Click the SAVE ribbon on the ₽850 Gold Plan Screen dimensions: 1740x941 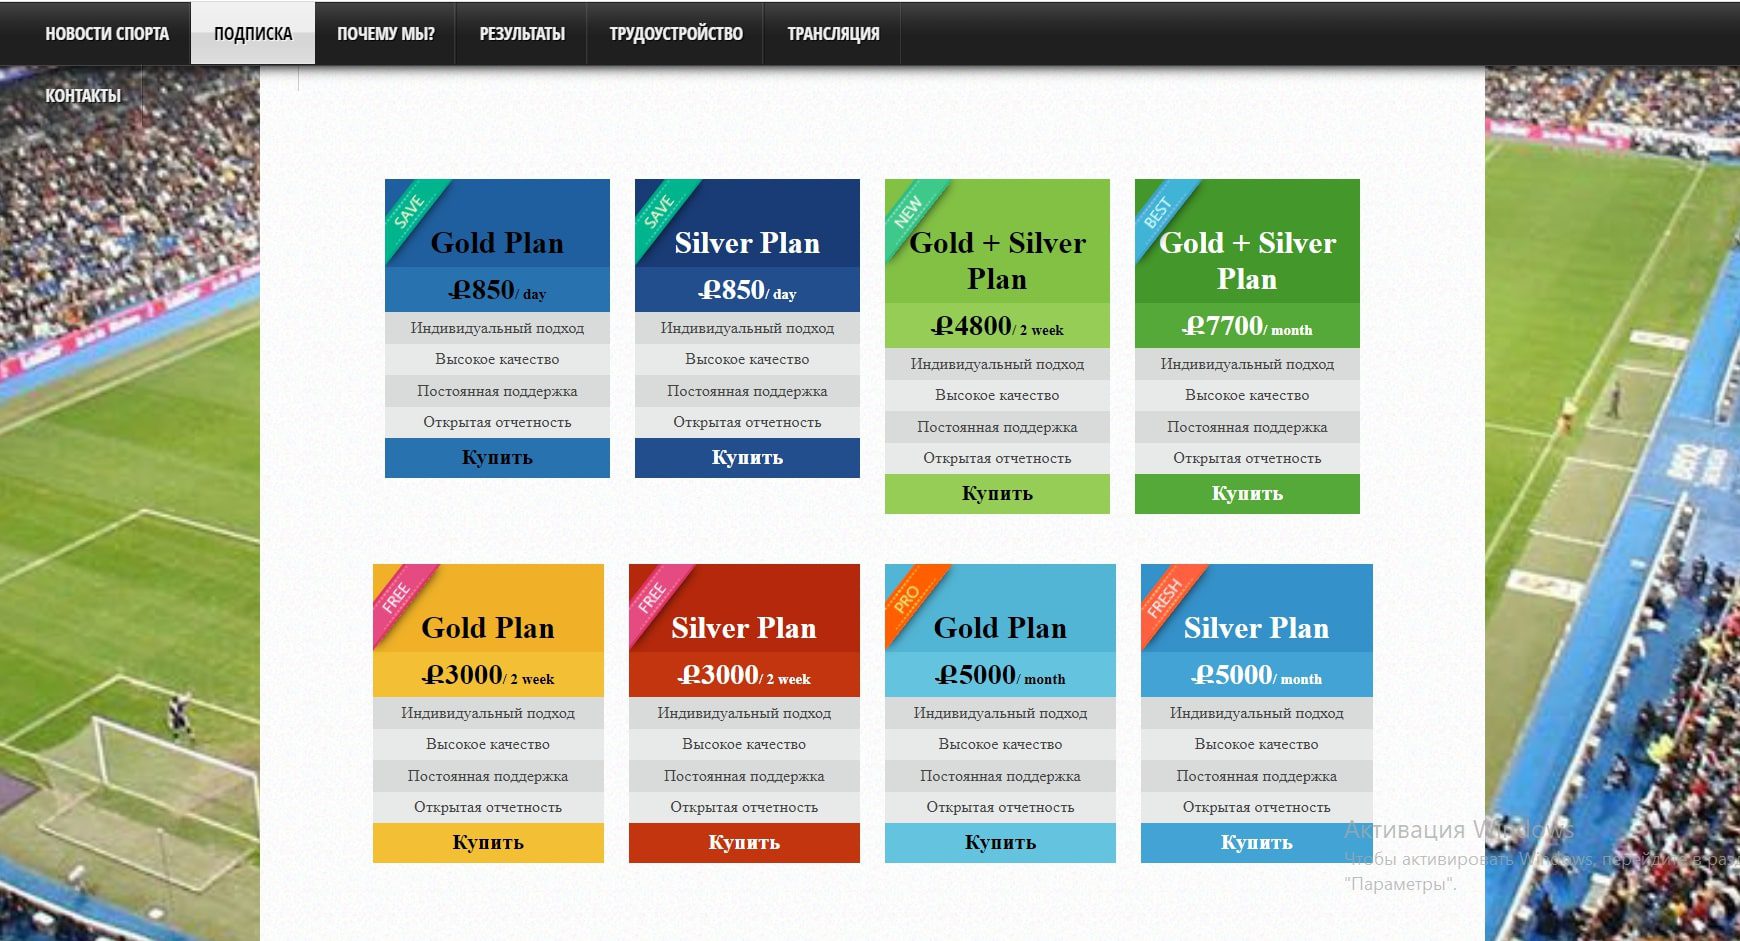point(410,211)
